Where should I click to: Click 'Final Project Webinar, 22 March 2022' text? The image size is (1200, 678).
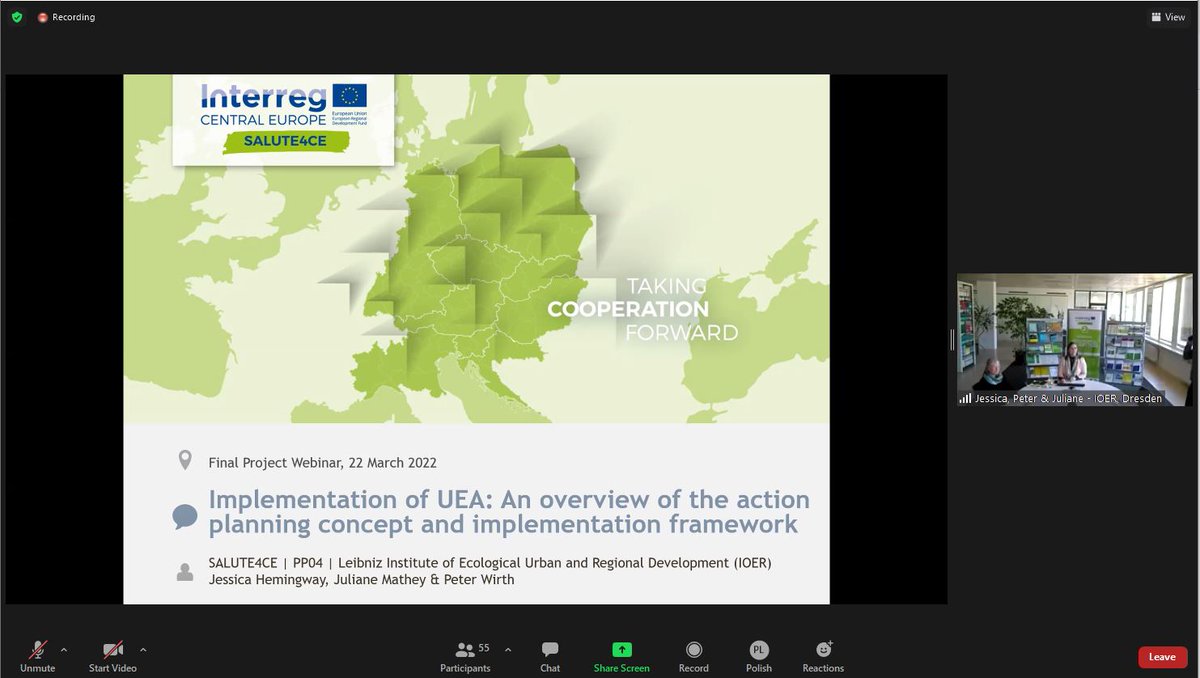point(322,462)
